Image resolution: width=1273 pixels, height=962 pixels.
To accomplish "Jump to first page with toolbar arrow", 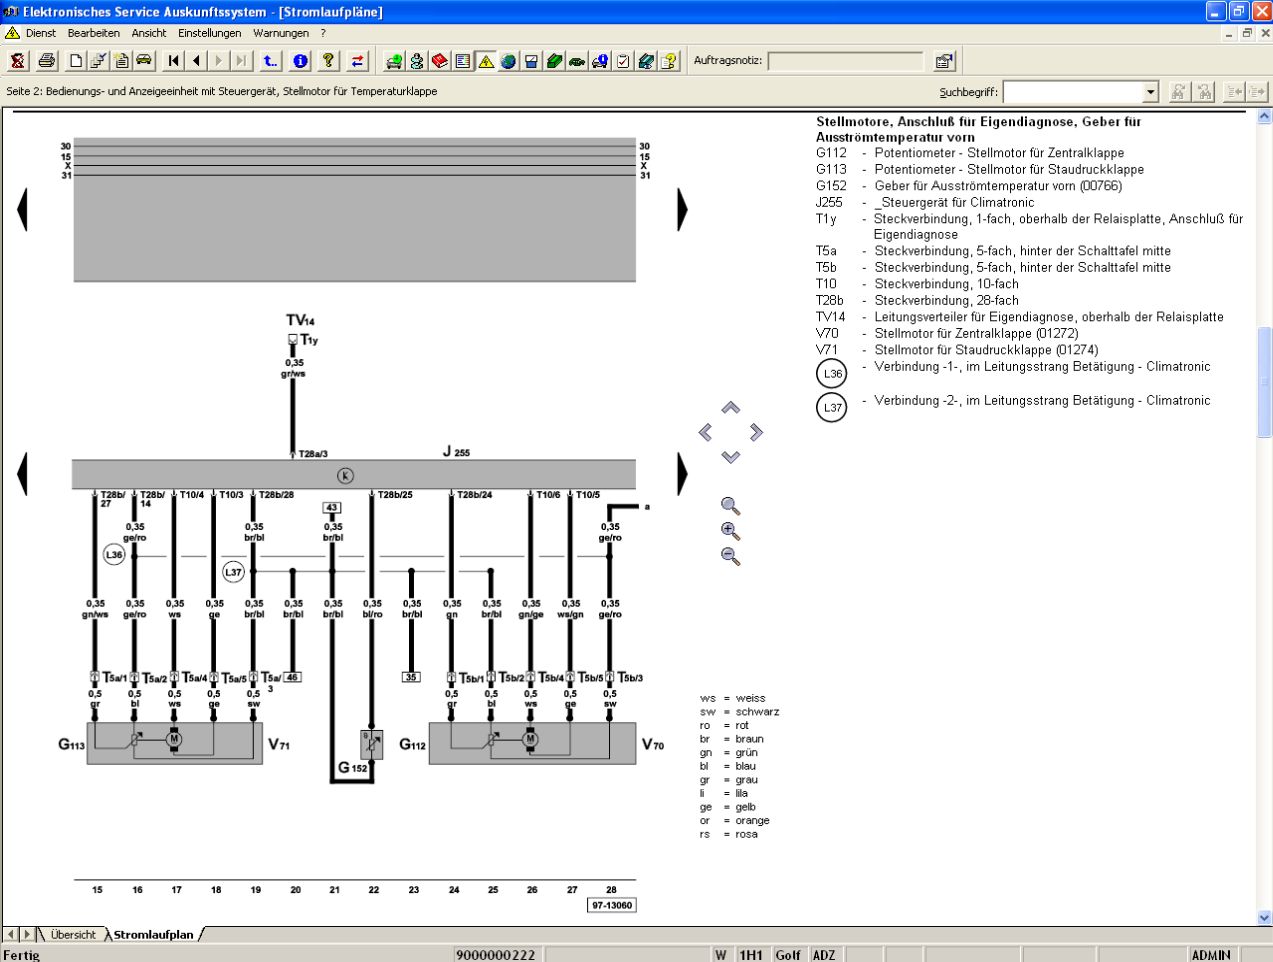I will 174,61.
